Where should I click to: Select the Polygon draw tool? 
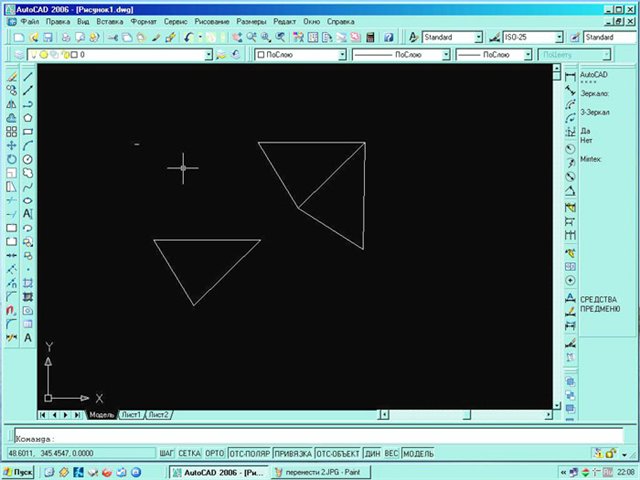(28, 117)
